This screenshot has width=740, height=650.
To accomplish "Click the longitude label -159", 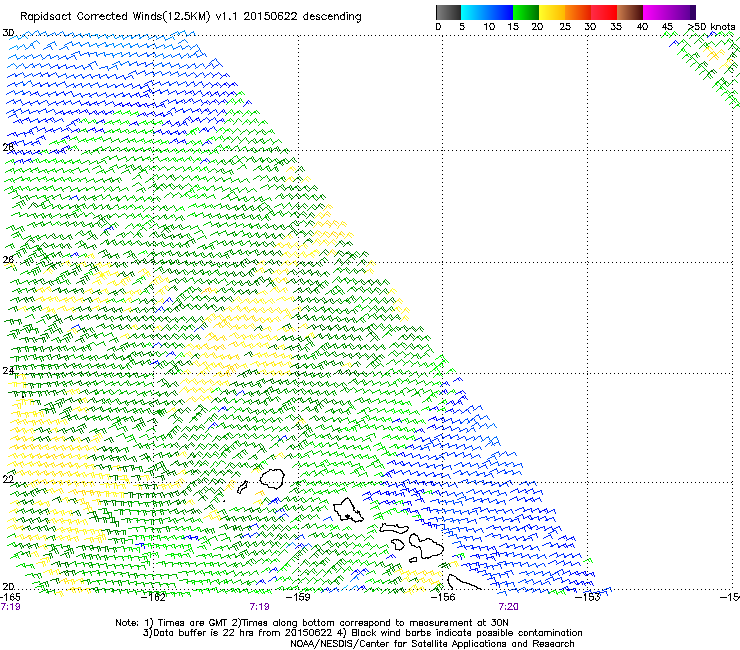I will click(x=298, y=597).
